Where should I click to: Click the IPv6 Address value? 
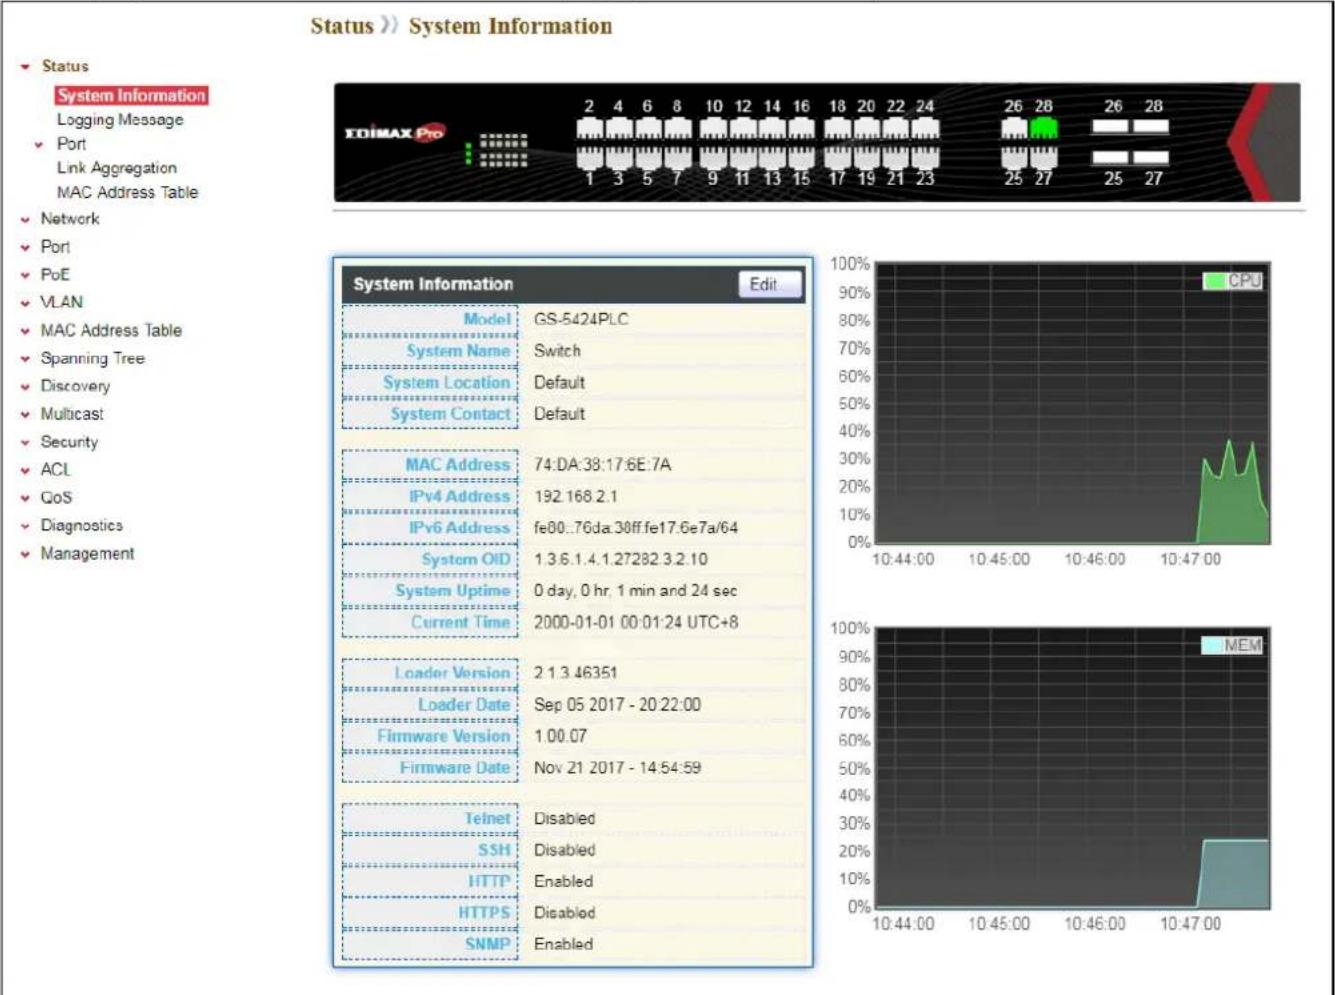pyautogui.click(x=635, y=528)
